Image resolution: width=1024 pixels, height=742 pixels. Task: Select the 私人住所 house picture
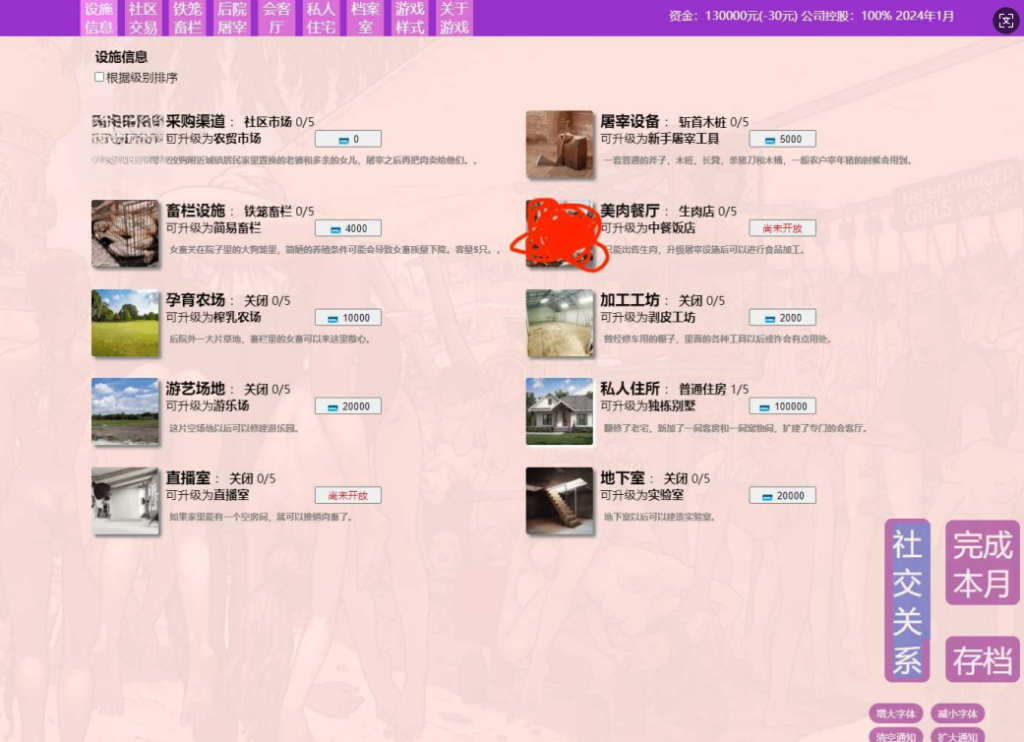[560, 411]
